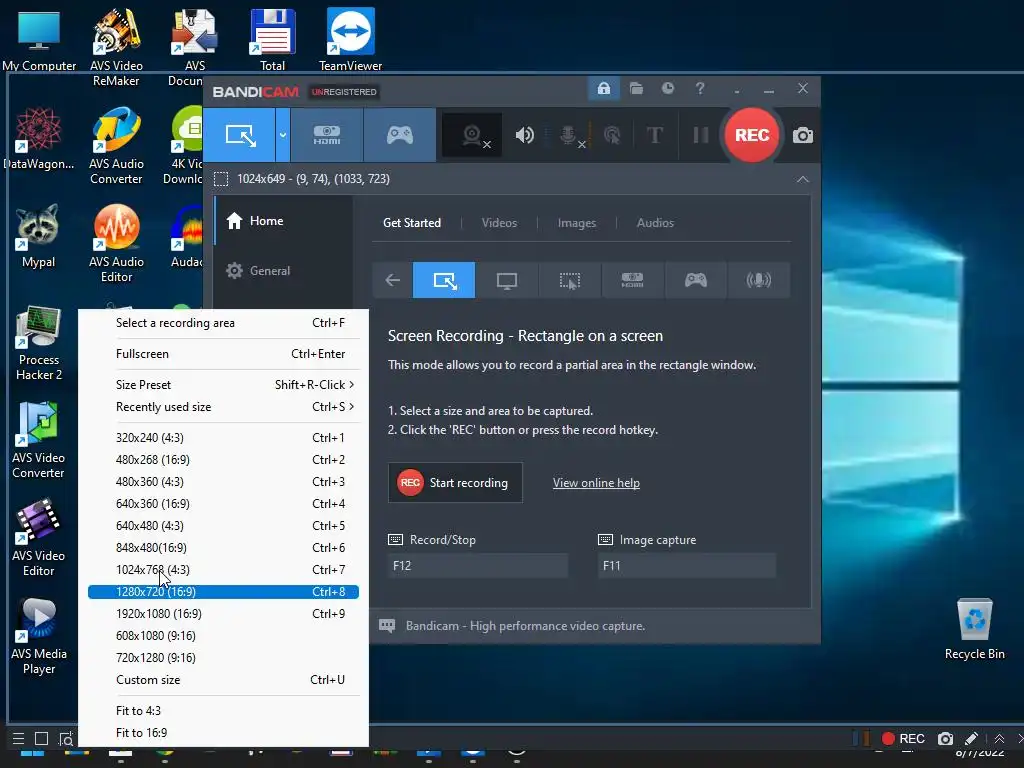Switch to HDMI device recording mode
Viewport: 1024px width, 768px height.
click(327, 135)
